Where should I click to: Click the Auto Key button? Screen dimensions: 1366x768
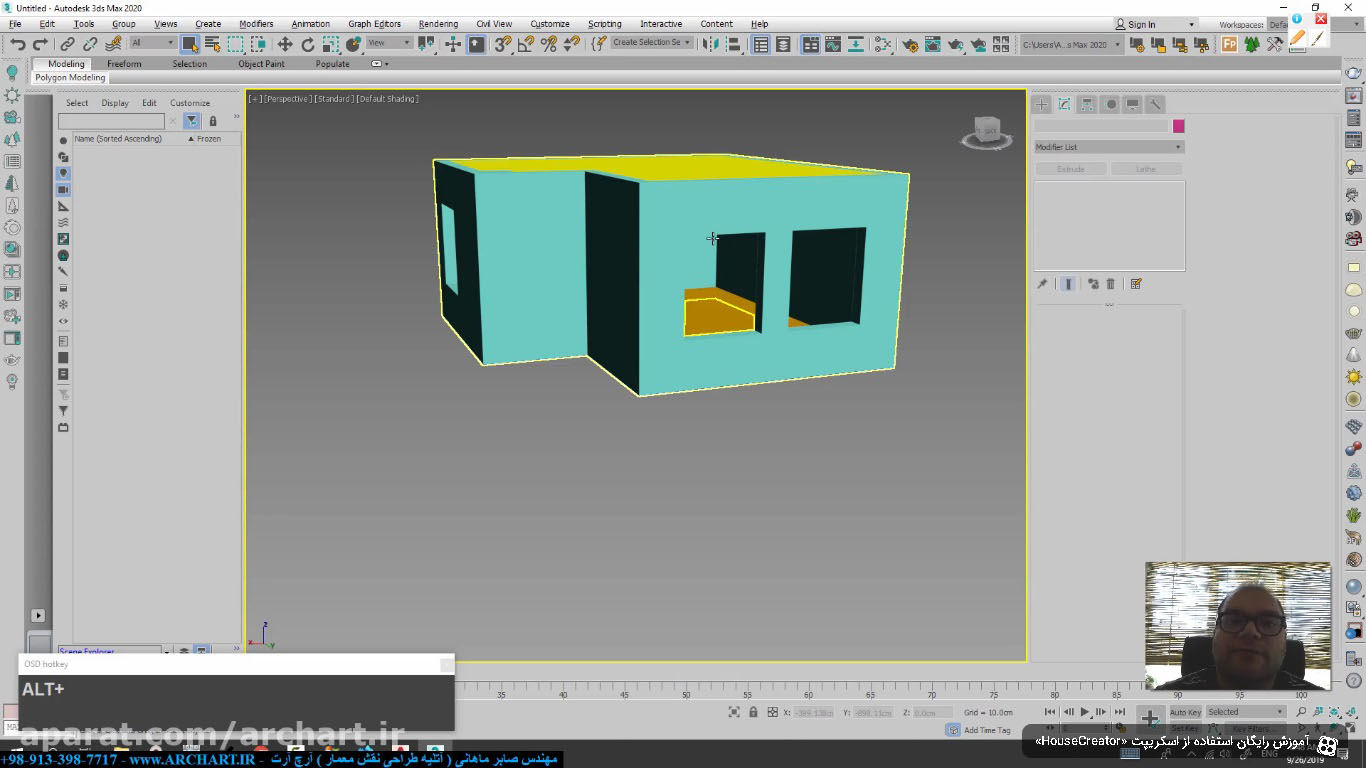(x=1185, y=712)
